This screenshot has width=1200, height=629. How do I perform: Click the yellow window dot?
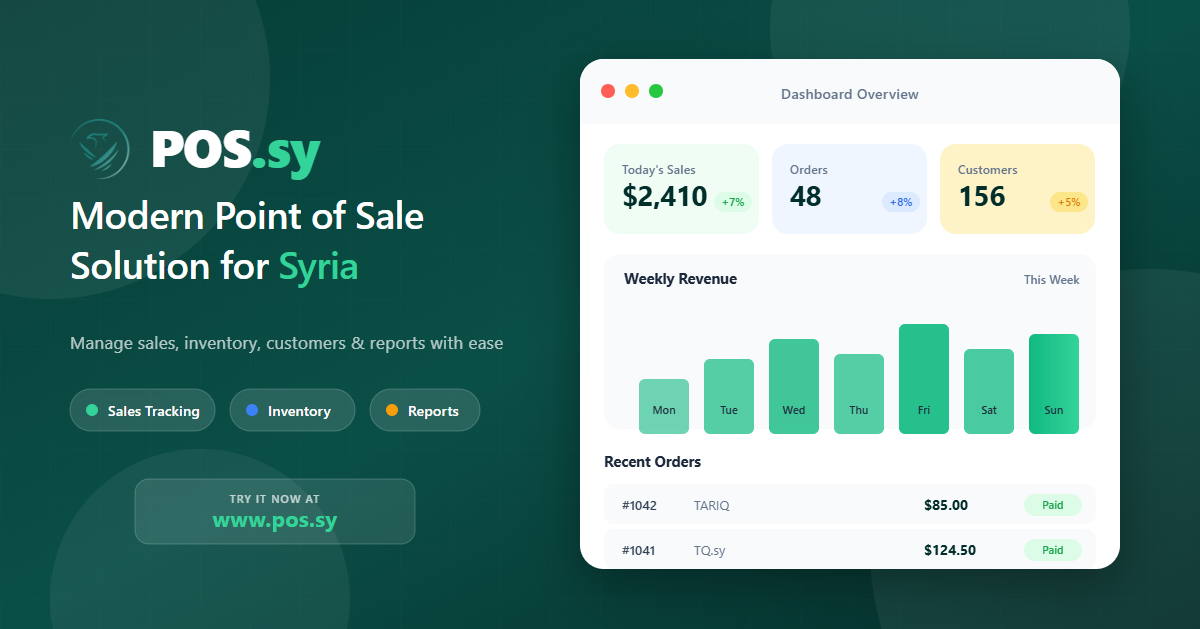click(632, 91)
